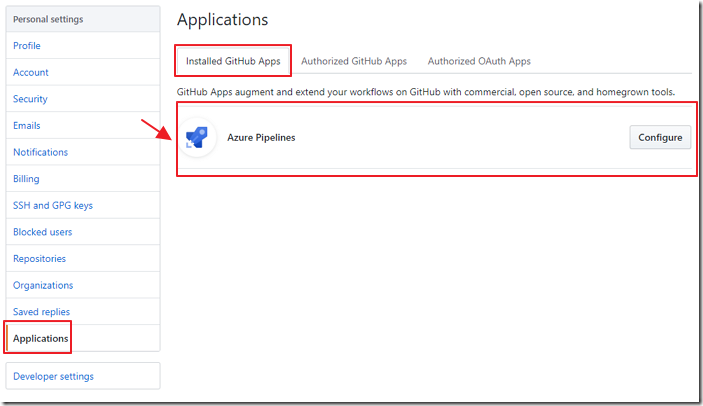
Task: Switch to Authorized GitHub Apps tab
Action: point(354,61)
